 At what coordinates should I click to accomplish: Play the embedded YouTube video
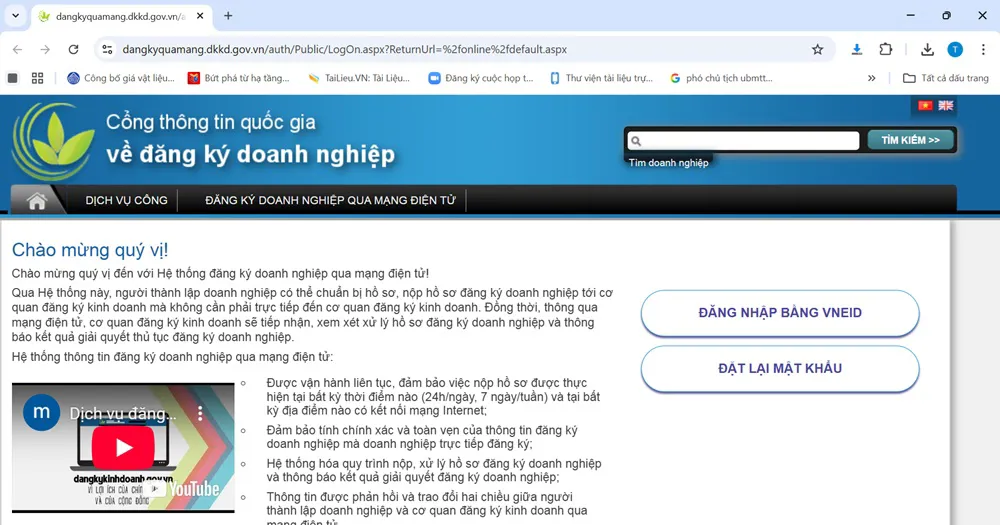pyautogui.click(x=123, y=449)
